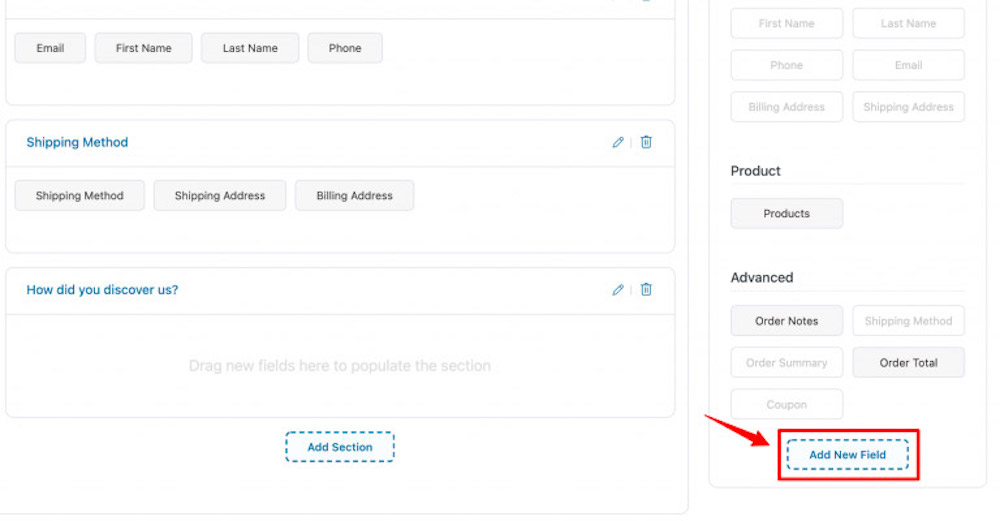Edit the Shipping Method section pencil icon
Image resolution: width=1000 pixels, height=521 pixels.
tap(617, 142)
